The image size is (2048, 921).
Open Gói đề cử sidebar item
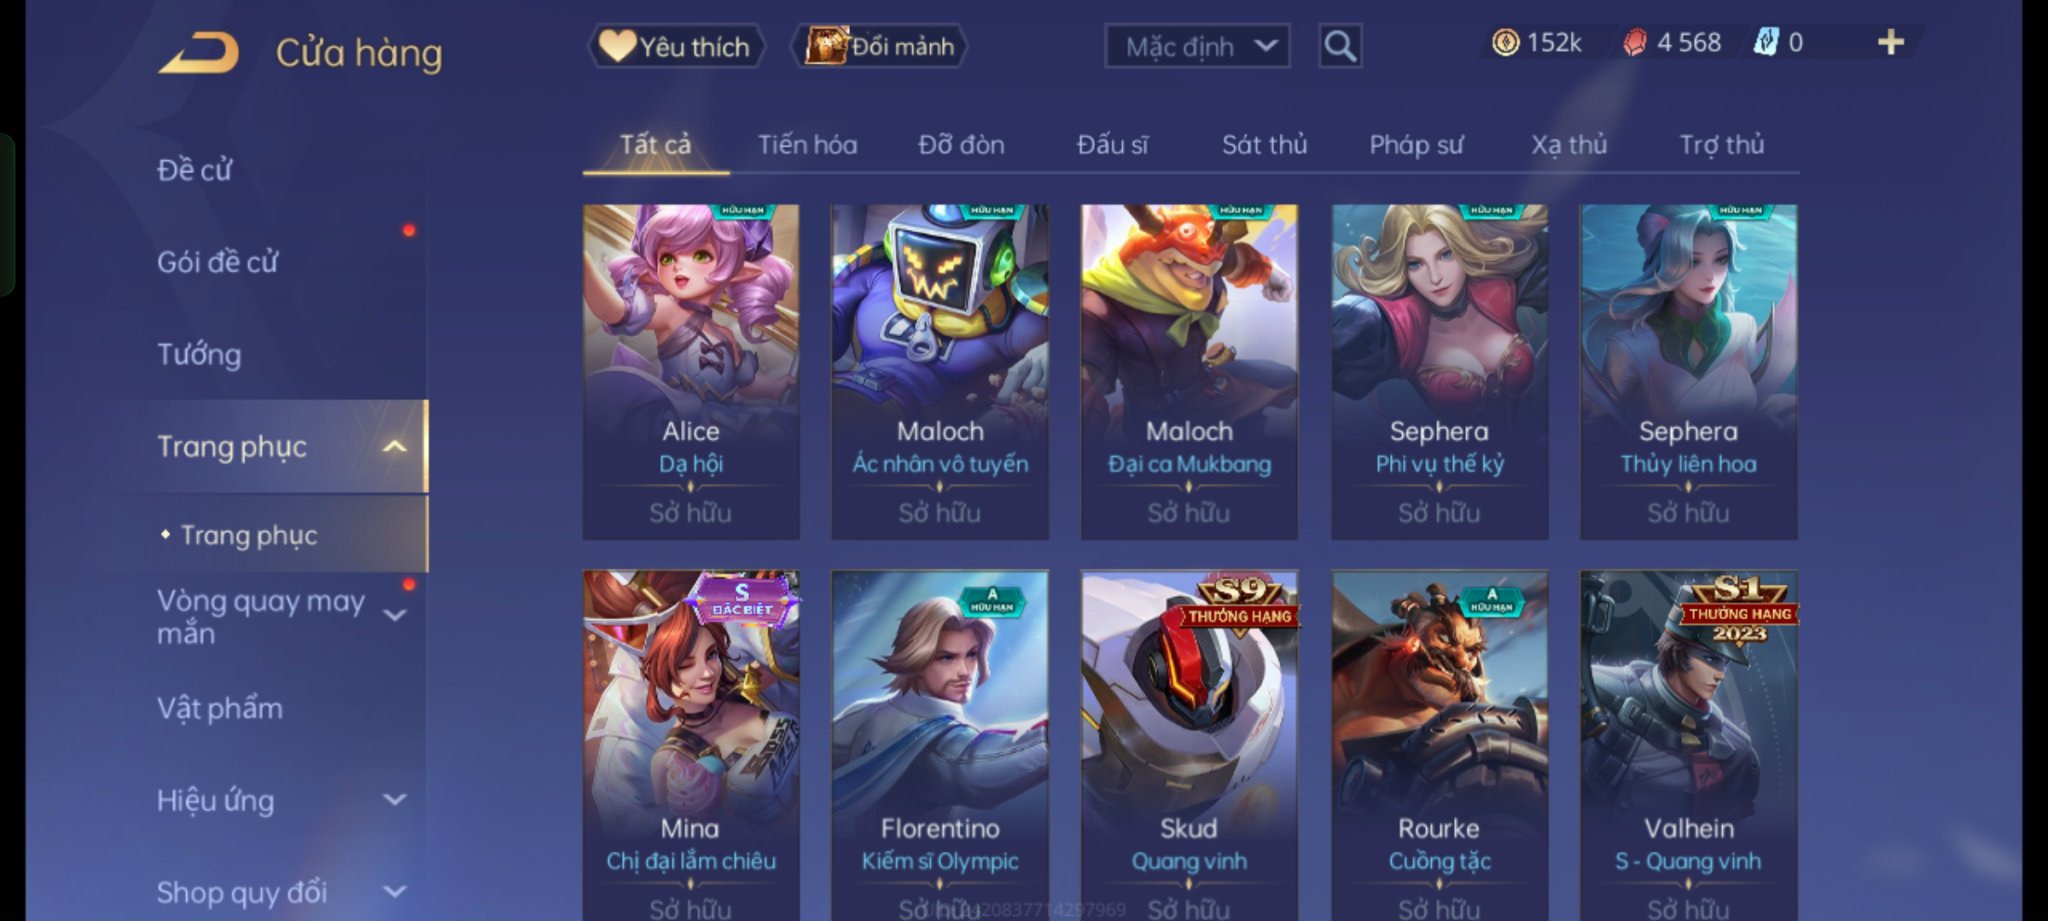tap(217, 262)
